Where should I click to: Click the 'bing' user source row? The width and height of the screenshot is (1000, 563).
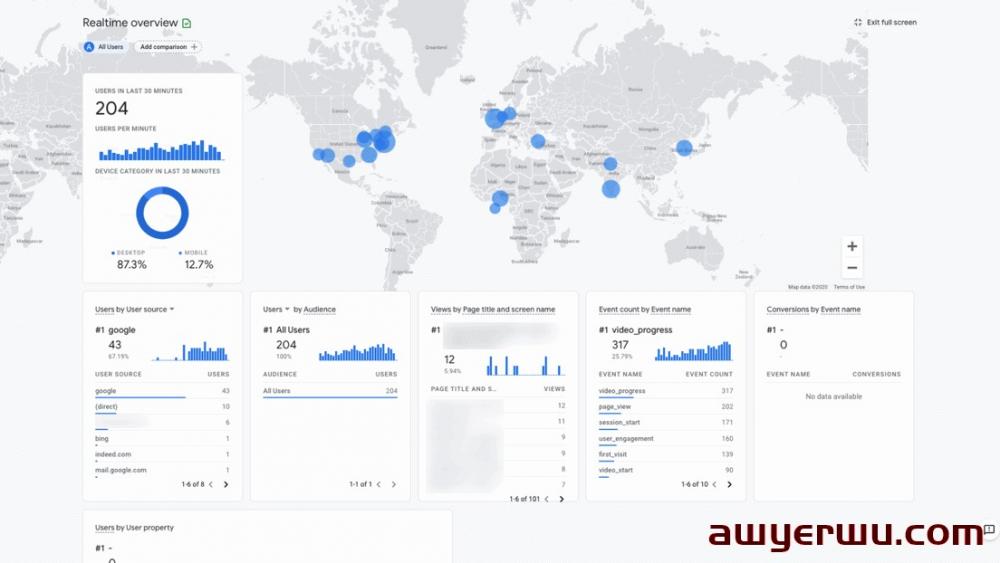click(162, 439)
